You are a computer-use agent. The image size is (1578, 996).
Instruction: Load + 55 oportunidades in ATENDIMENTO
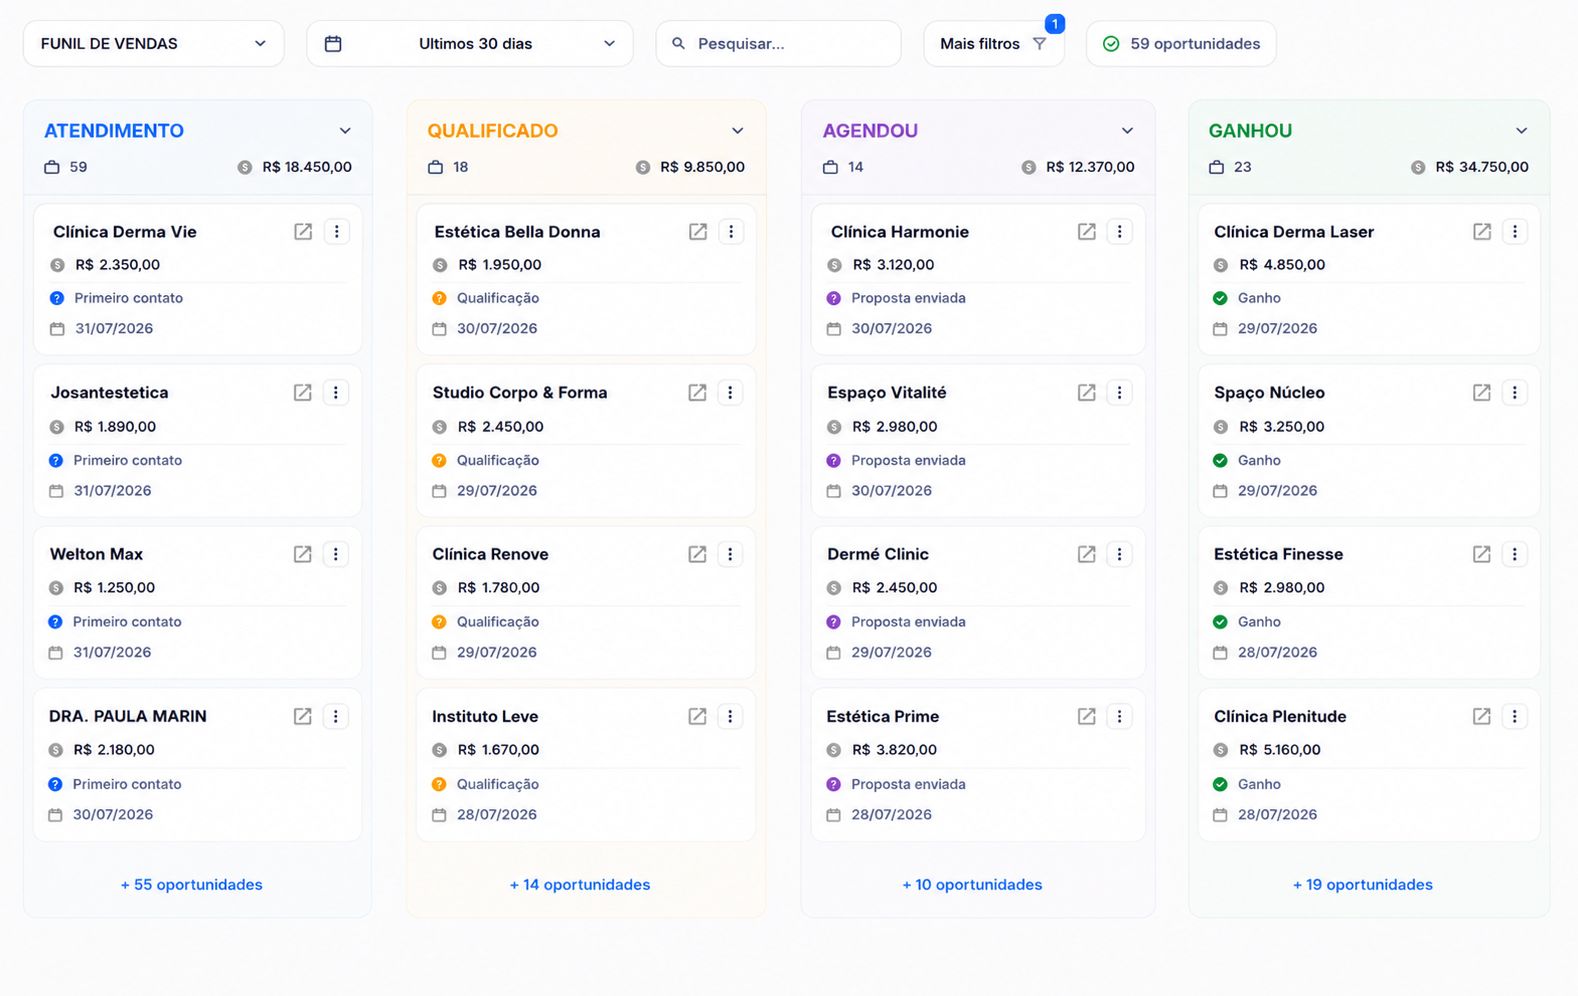tap(192, 885)
